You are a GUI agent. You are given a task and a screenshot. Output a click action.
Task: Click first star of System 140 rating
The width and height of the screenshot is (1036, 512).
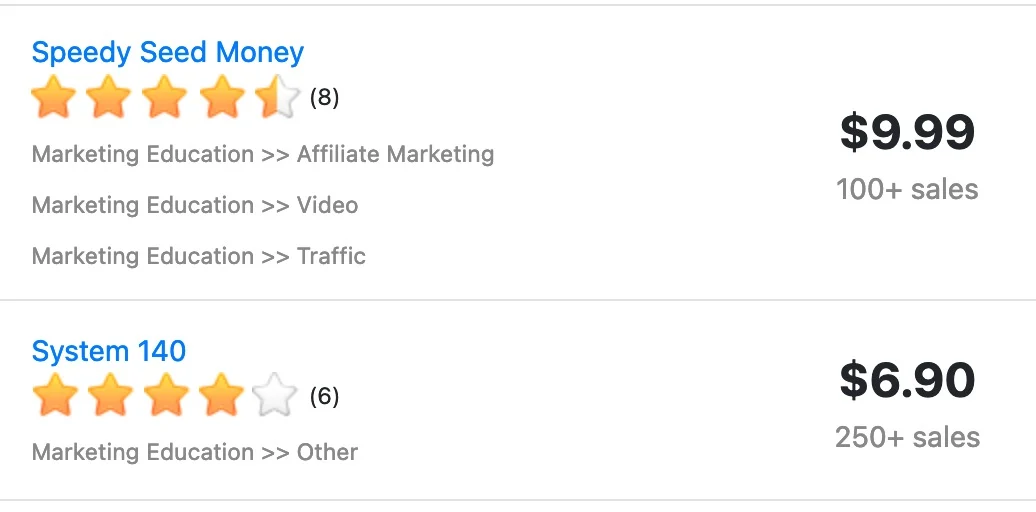53,397
